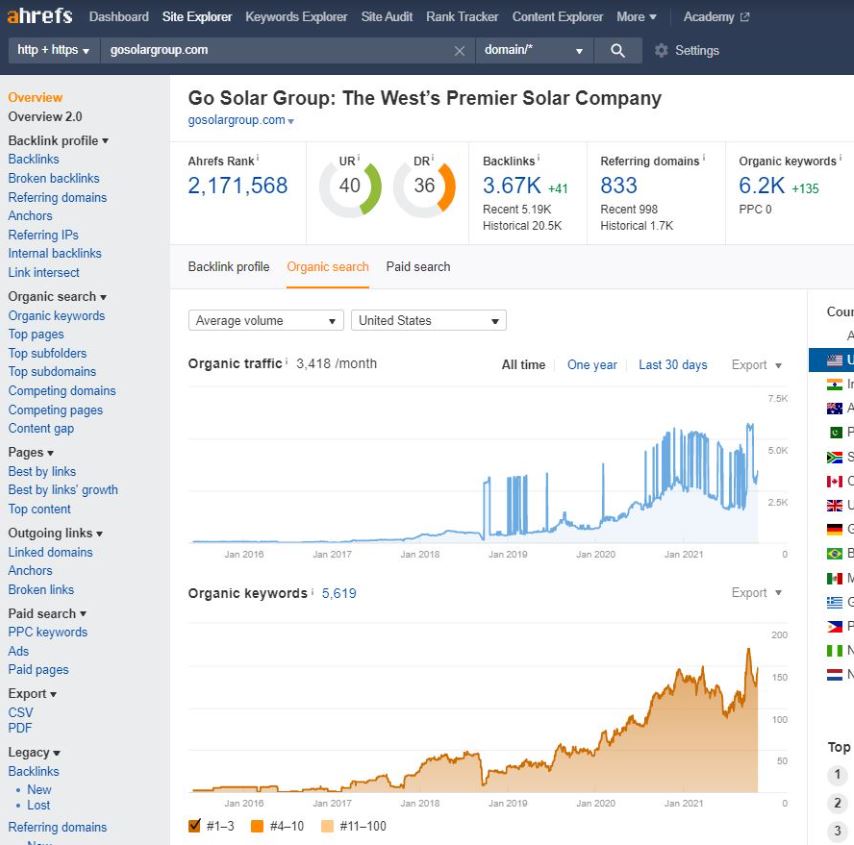Toggle the #1–3 keyword positions checkbox
This screenshot has width=854, height=845.
click(194, 826)
